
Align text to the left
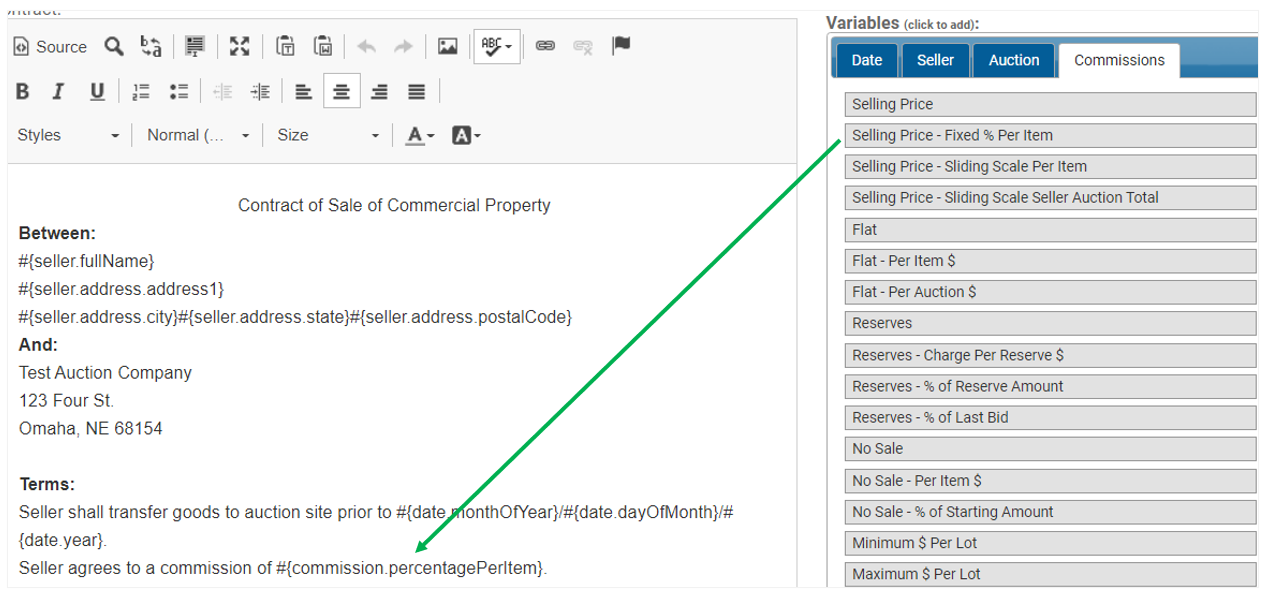pyautogui.click(x=304, y=92)
